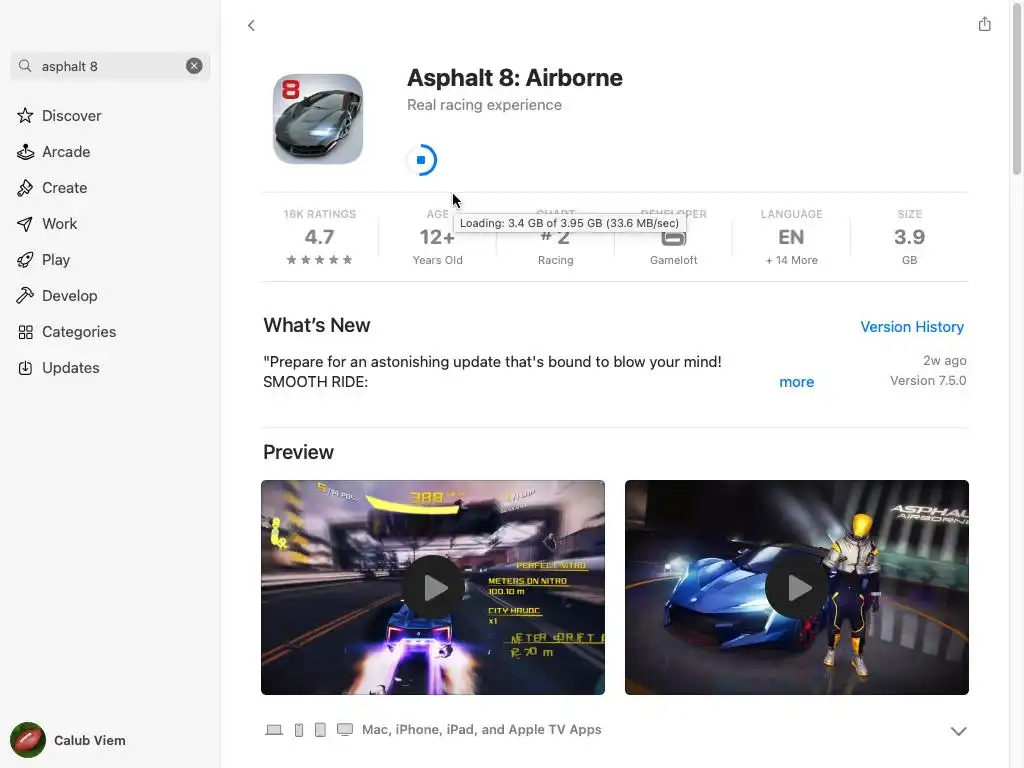The height and width of the screenshot is (768, 1024).
Task: Click the Racing chart badge
Action: (556, 237)
